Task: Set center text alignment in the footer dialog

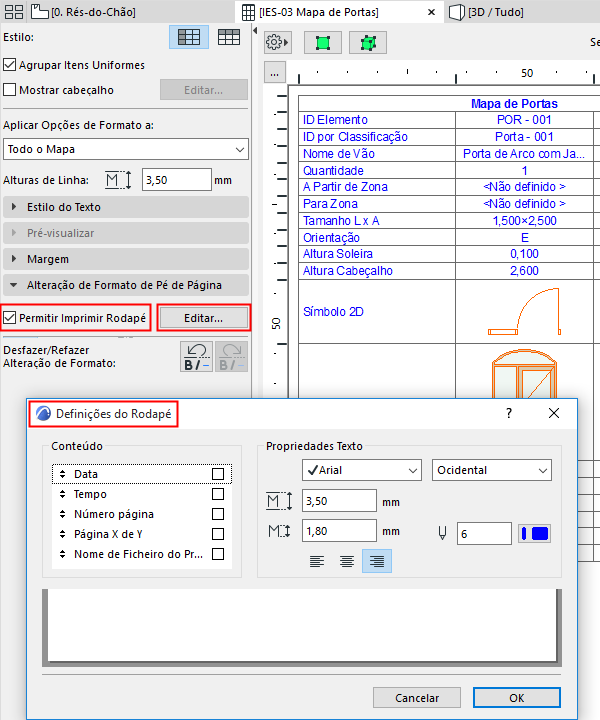Action: click(x=347, y=561)
